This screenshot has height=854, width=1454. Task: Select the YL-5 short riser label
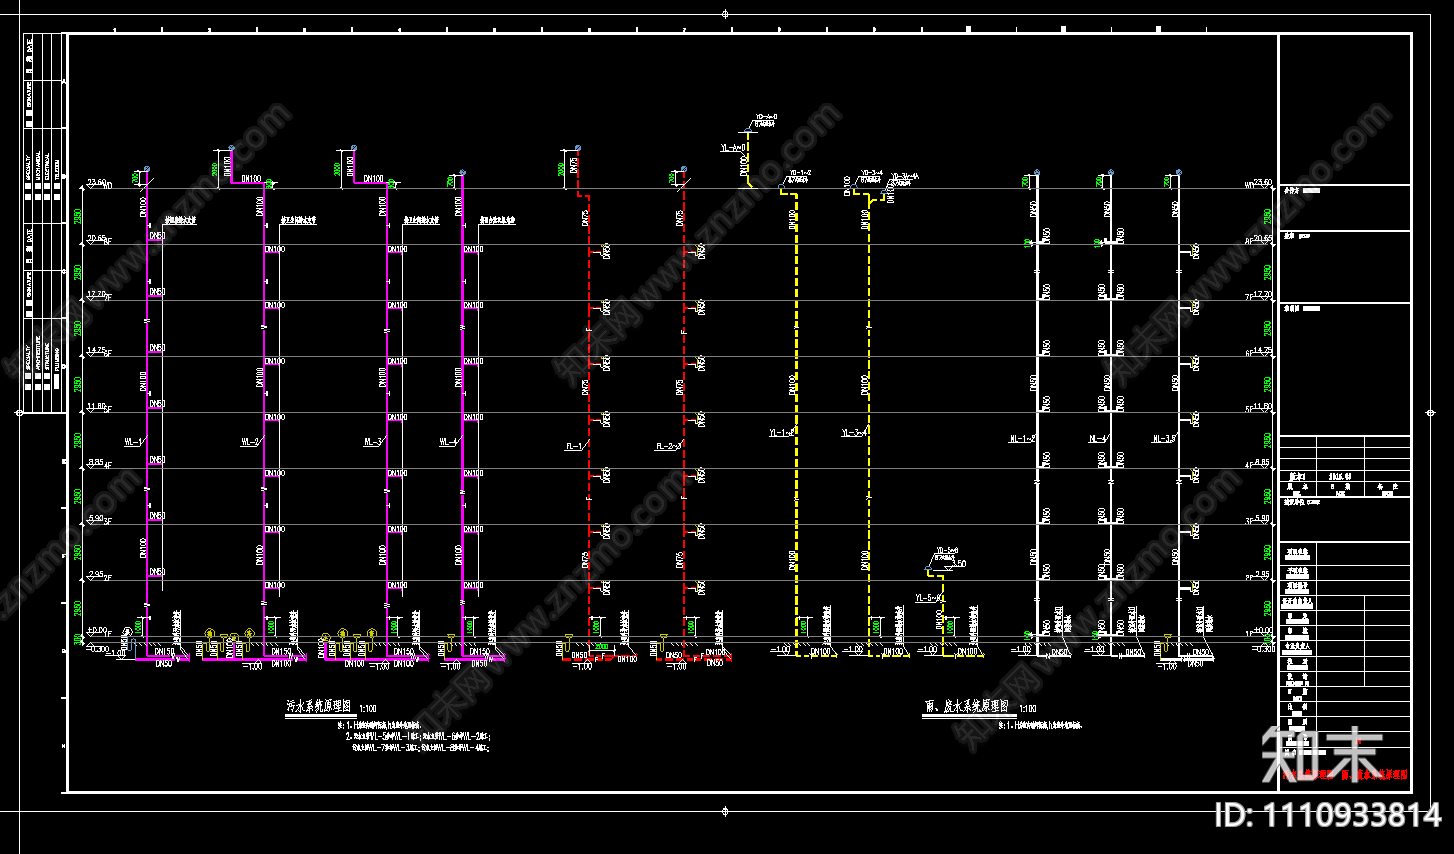pos(927,598)
